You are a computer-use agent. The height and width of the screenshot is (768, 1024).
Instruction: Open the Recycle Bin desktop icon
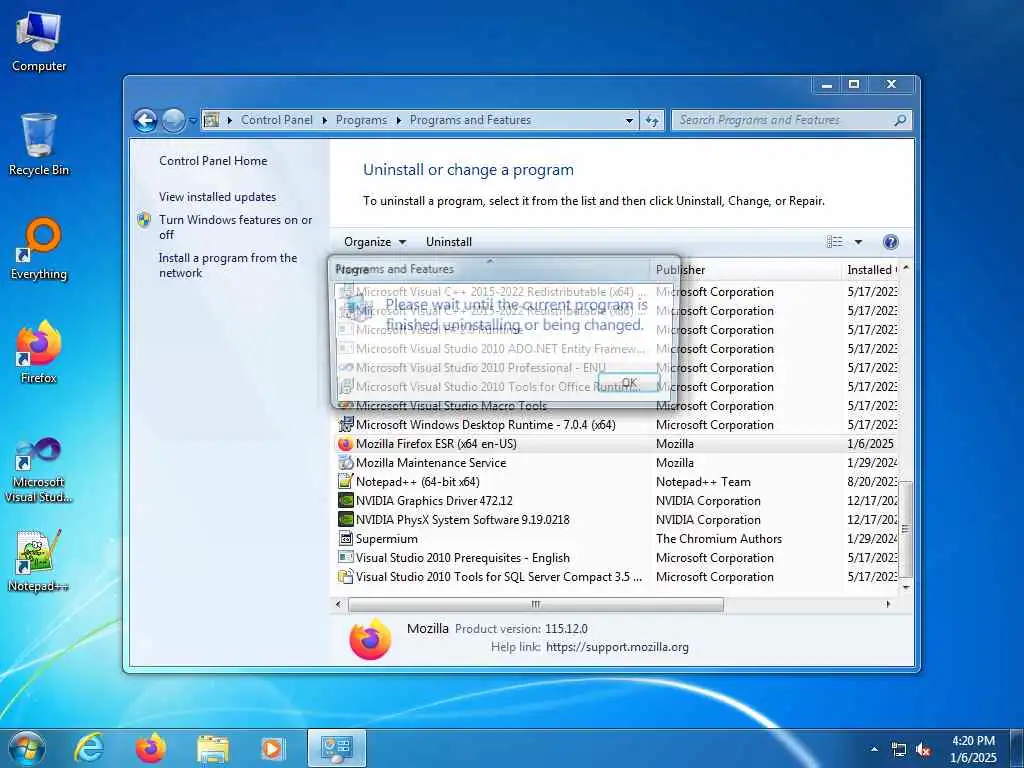(x=39, y=144)
